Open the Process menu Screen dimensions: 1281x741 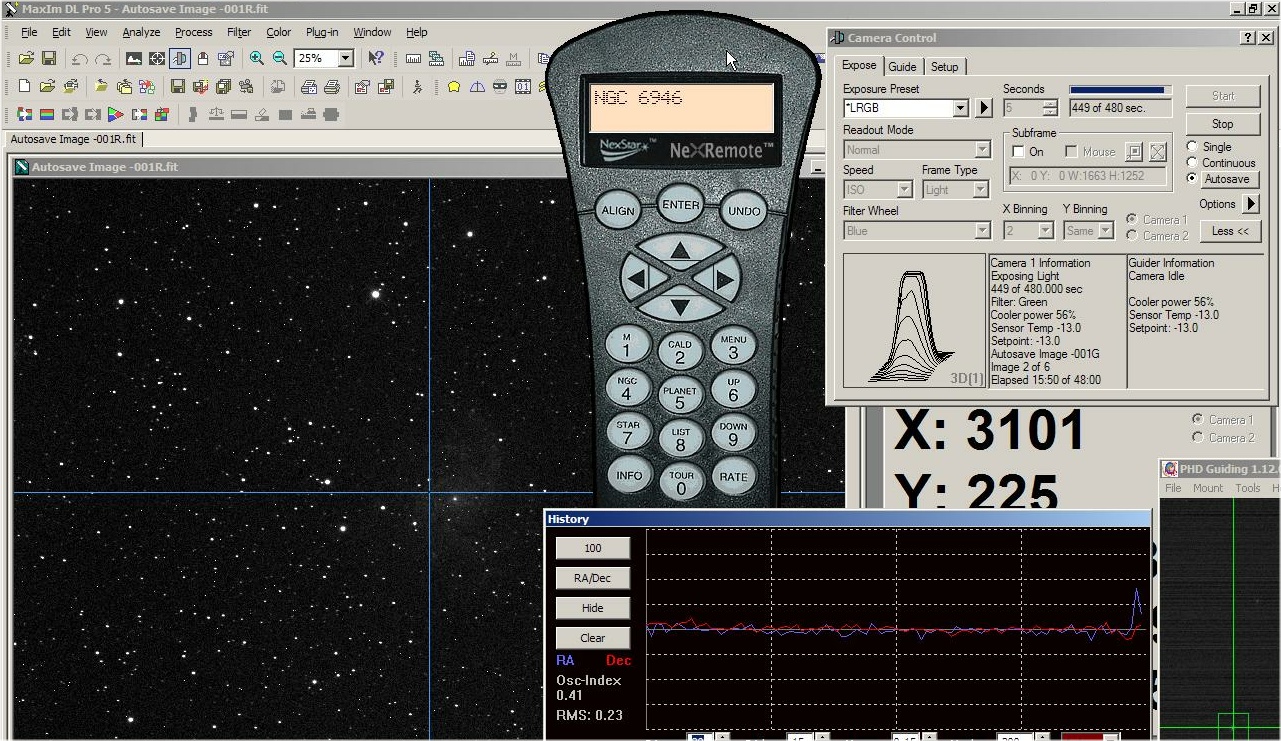pos(193,32)
